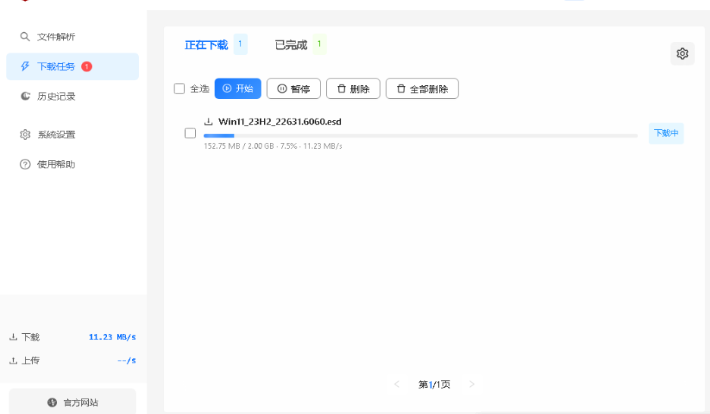Open 使用帮助 help page
This screenshot has height=414, width=710.
click(x=56, y=164)
